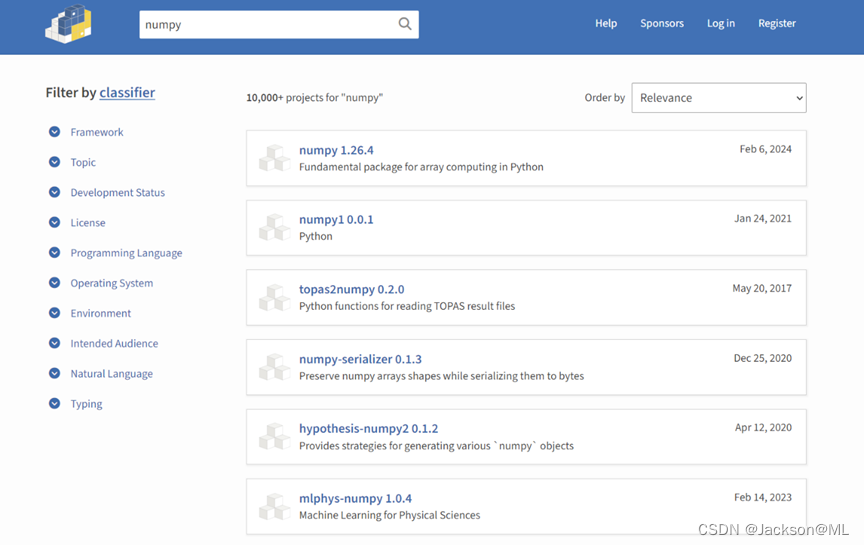864x545 pixels.
Task: Open the classifier link
Action: (127, 93)
